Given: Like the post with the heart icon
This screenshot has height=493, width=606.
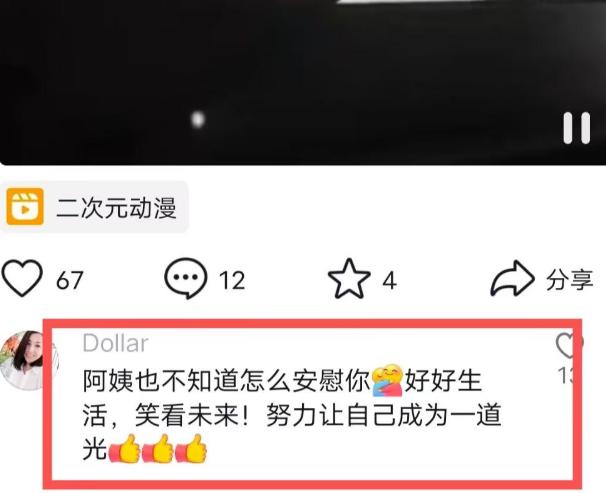Looking at the screenshot, I should [22, 278].
